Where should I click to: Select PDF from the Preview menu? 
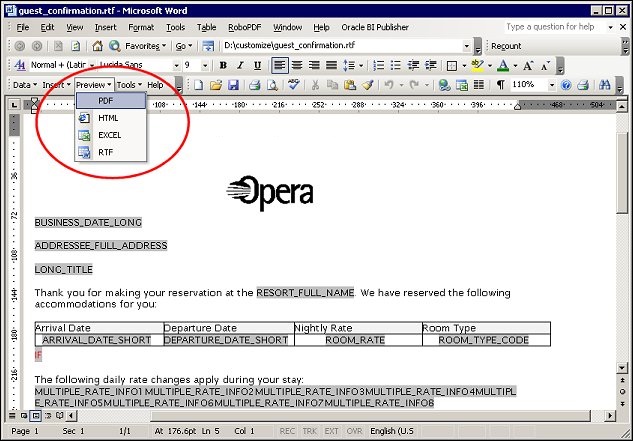tap(105, 101)
